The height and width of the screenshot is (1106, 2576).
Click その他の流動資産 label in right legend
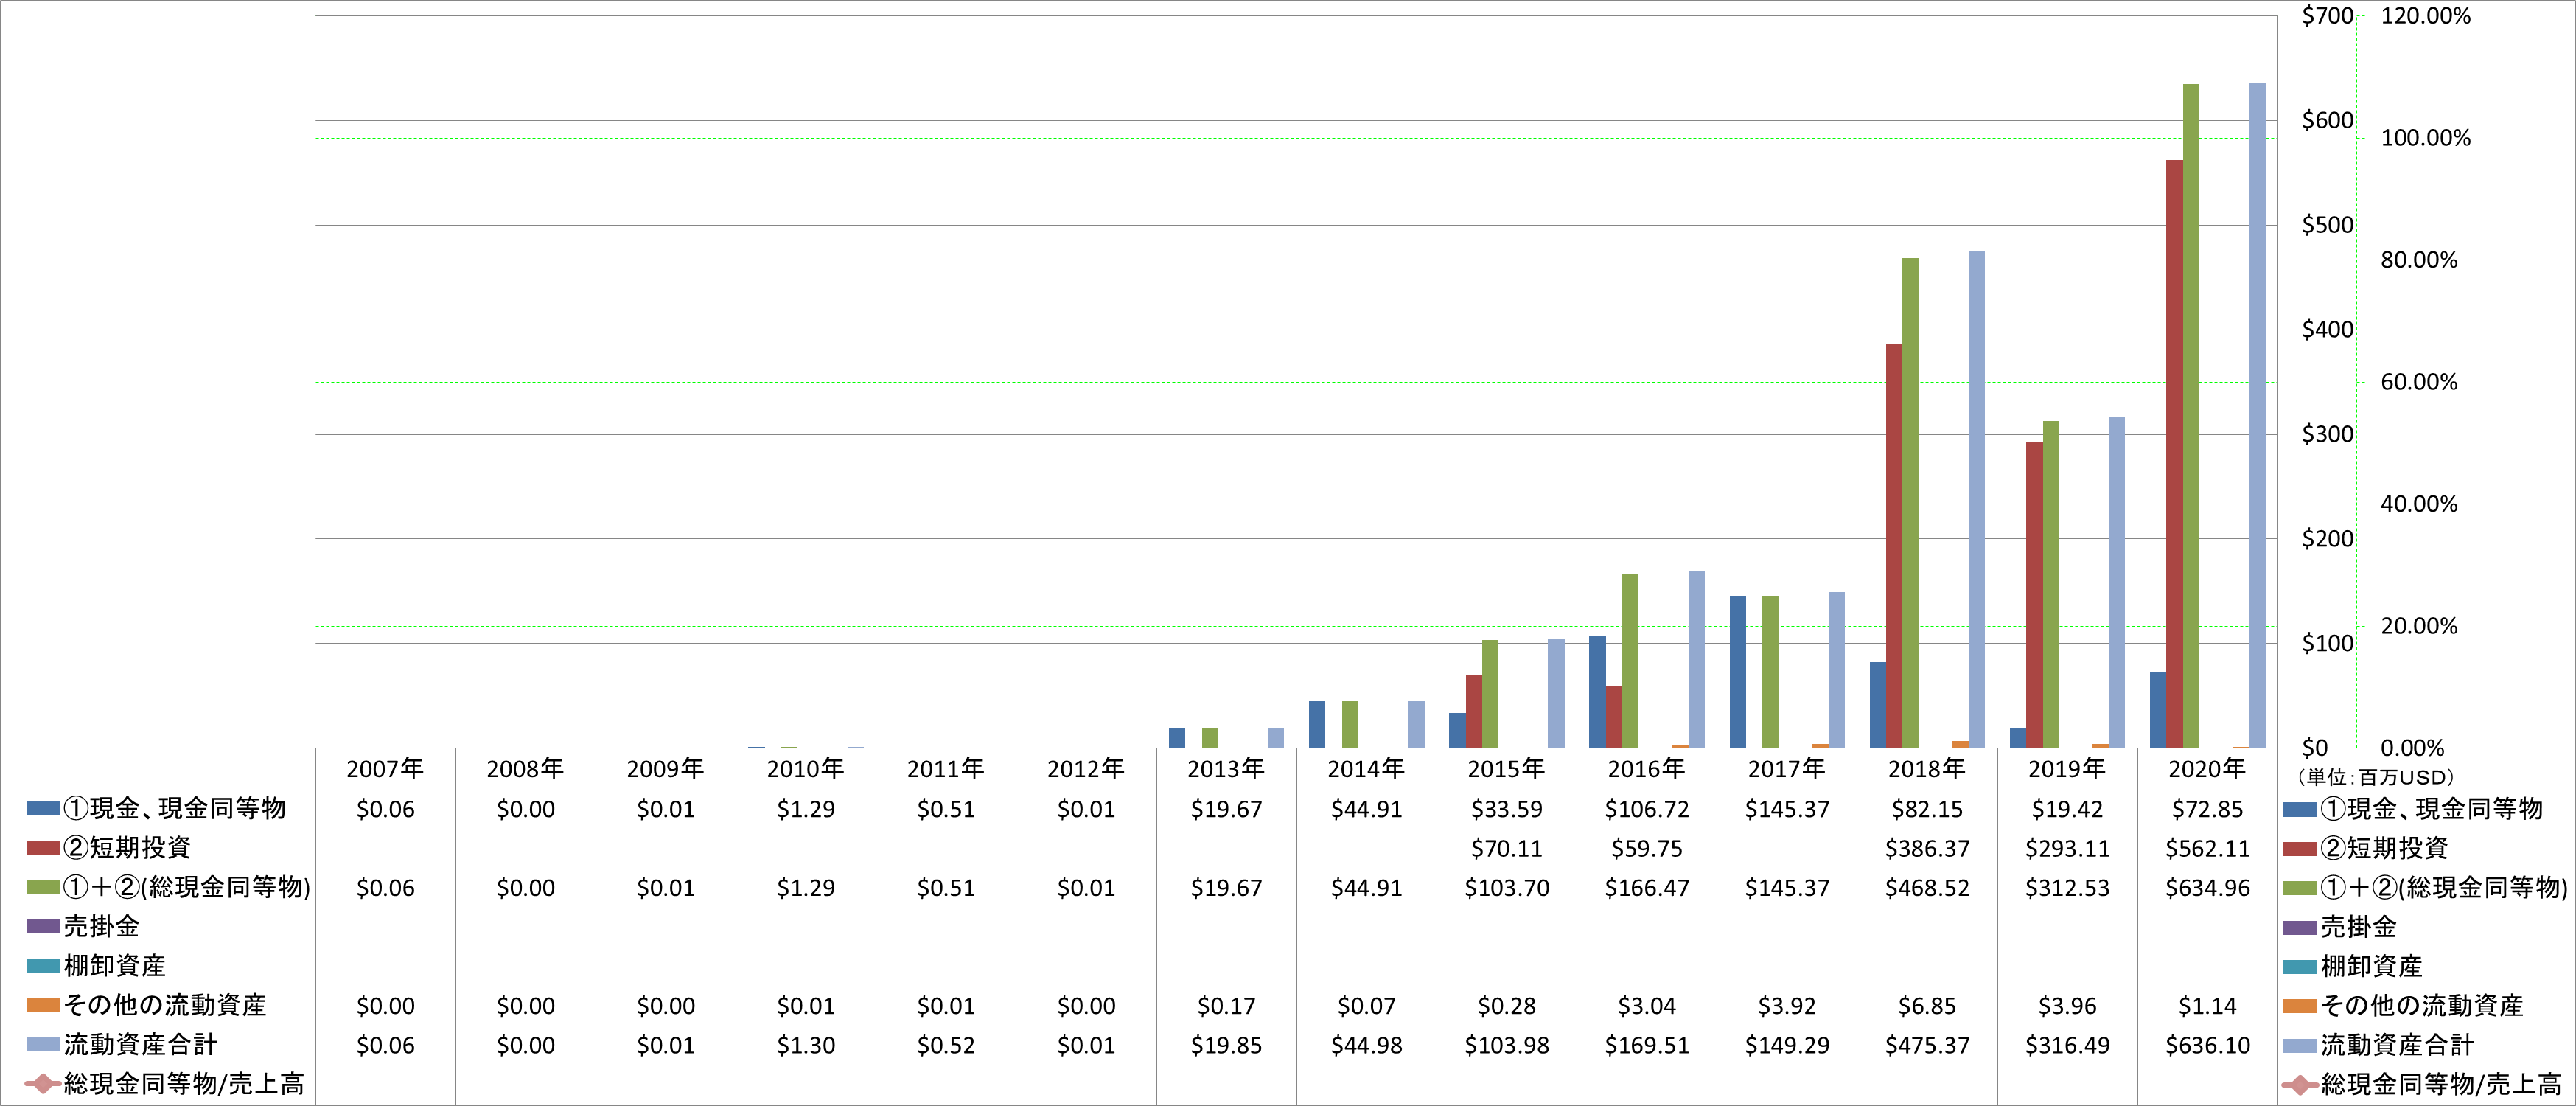click(x=2422, y=1005)
